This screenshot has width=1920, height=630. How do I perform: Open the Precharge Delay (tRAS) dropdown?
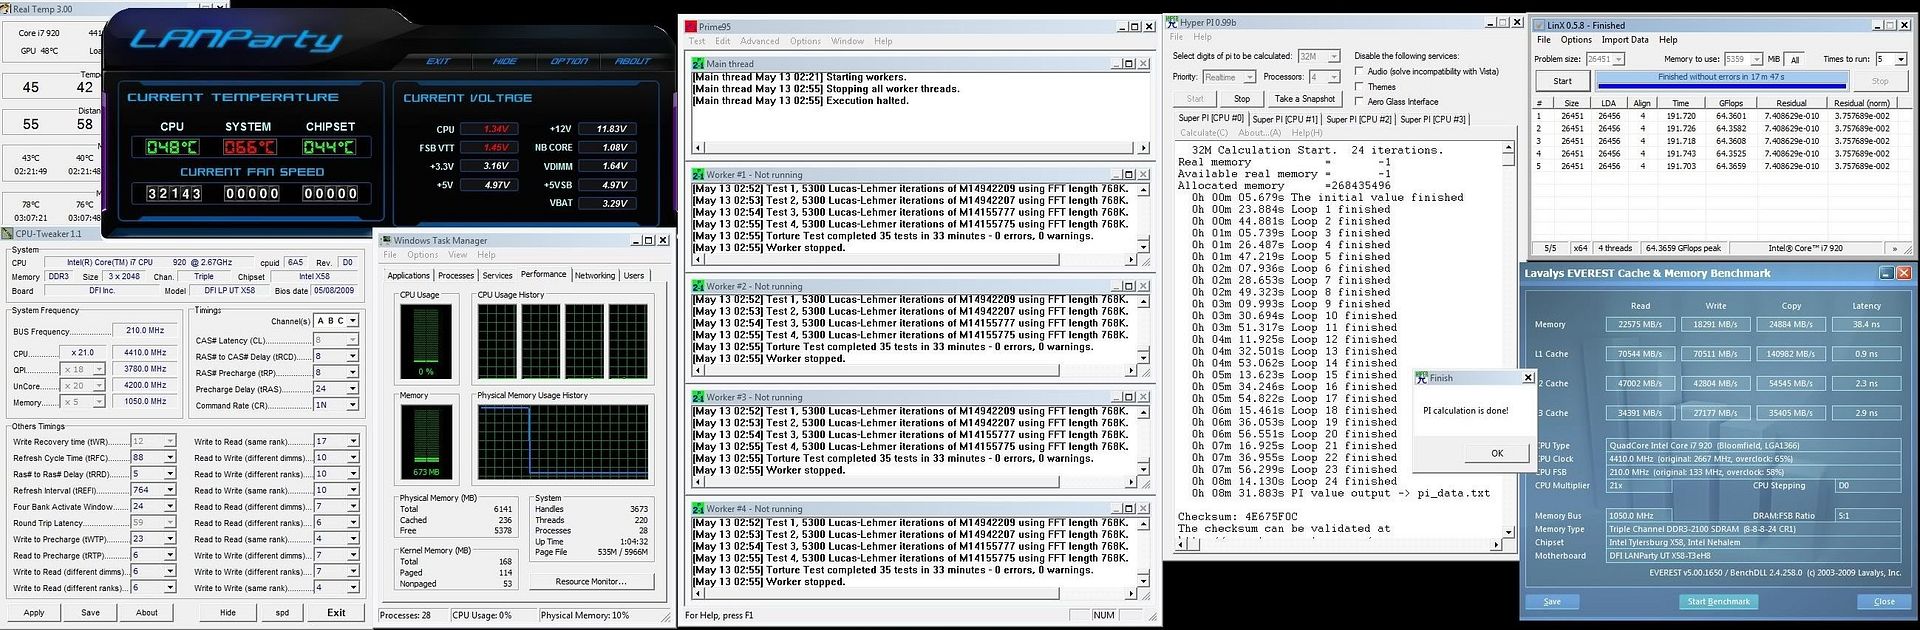353,388
